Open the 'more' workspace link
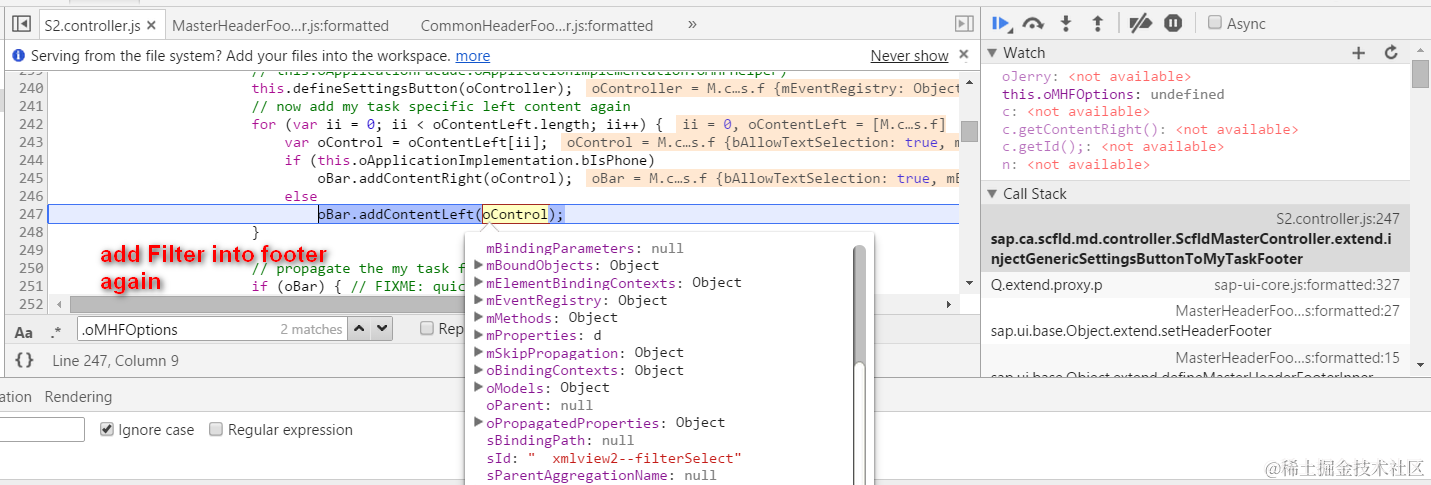 (x=473, y=56)
